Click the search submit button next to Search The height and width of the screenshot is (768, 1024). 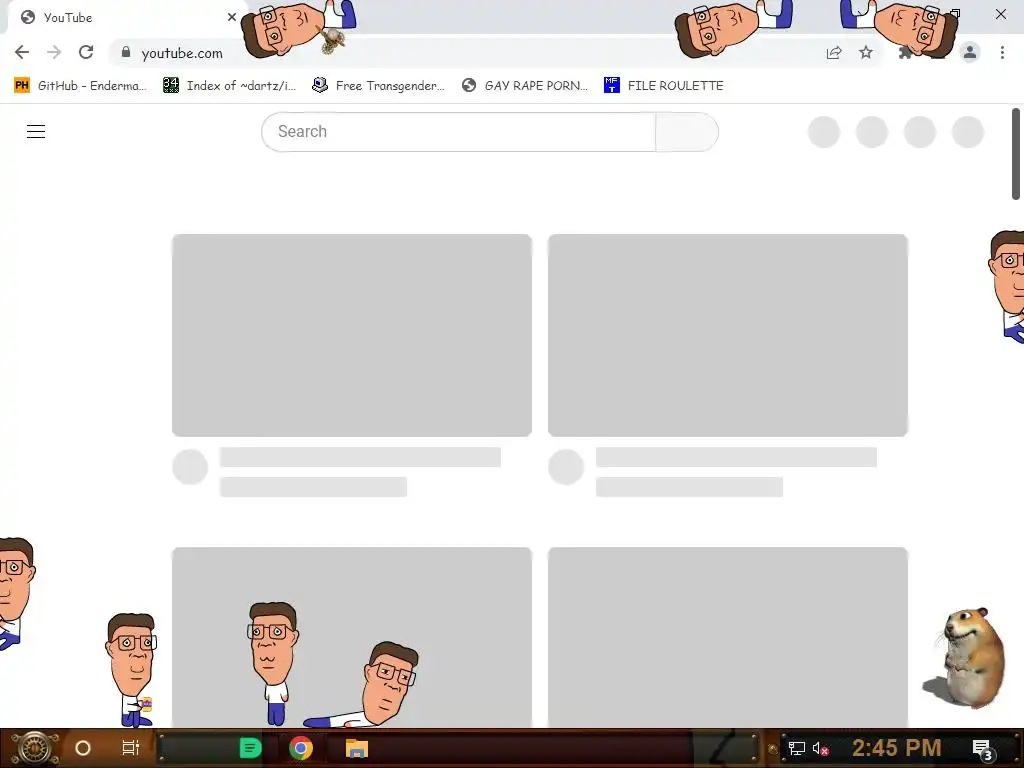point(687,132)
